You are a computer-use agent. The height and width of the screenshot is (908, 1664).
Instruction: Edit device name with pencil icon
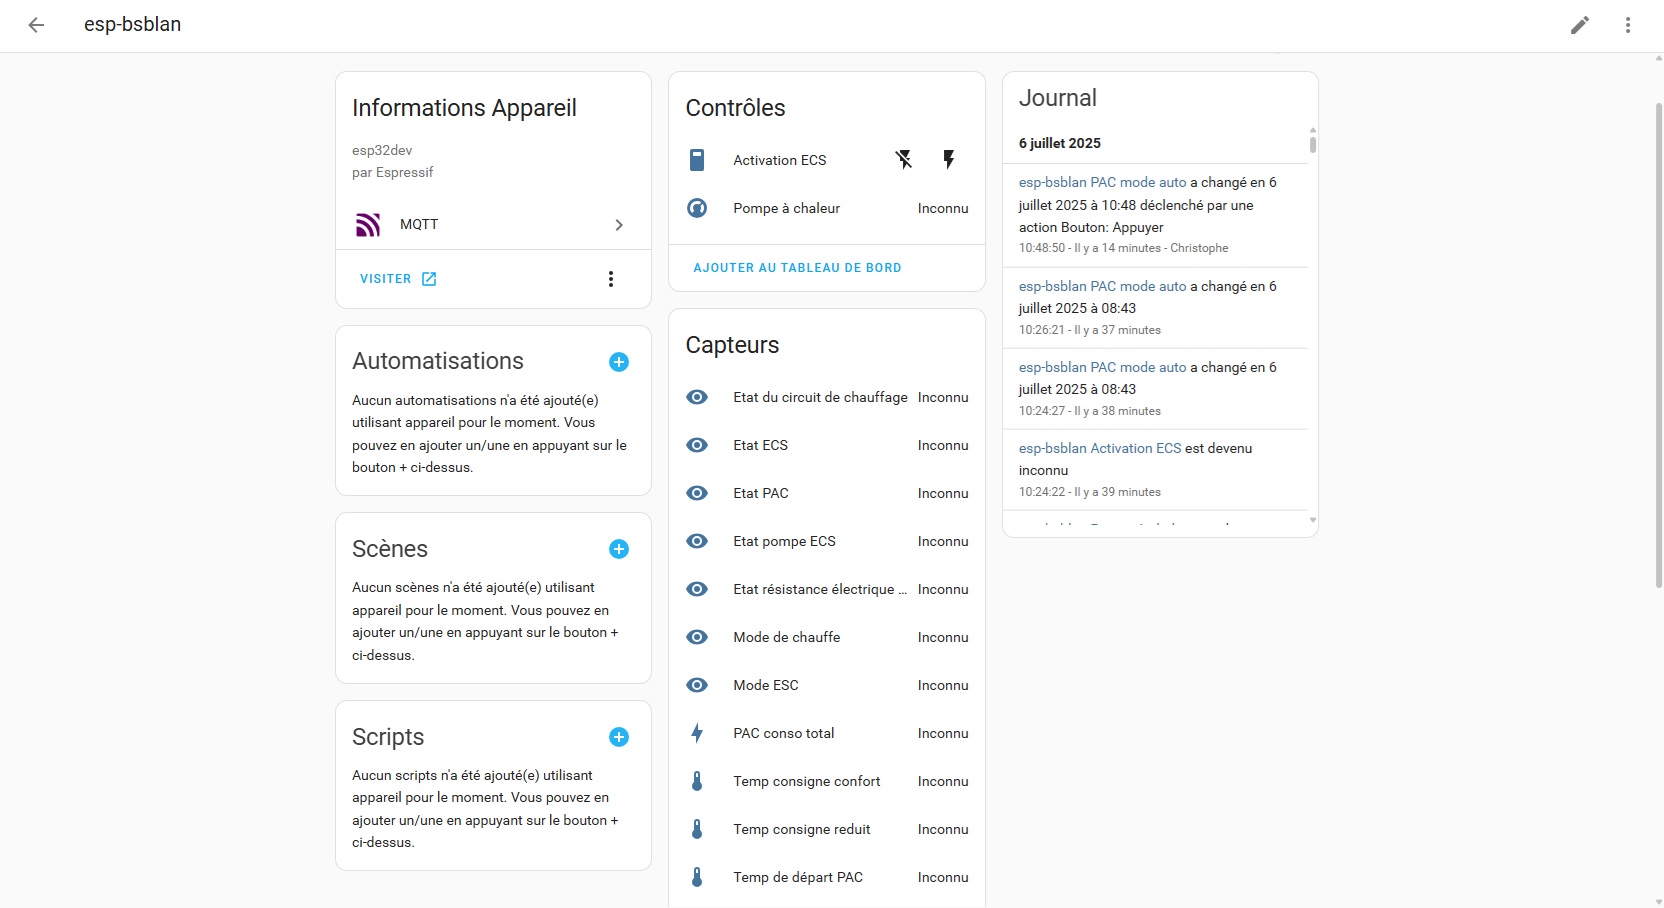point(1580,25)
